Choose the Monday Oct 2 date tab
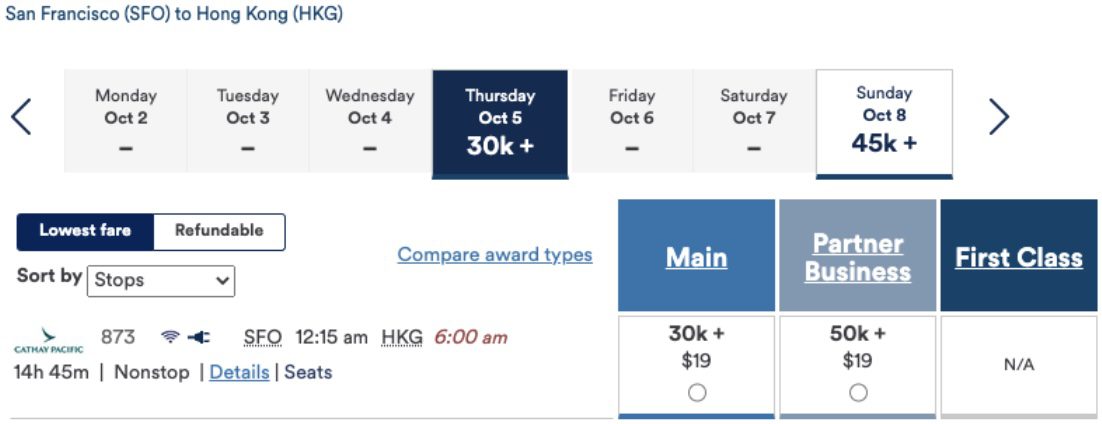 (126, 121)
